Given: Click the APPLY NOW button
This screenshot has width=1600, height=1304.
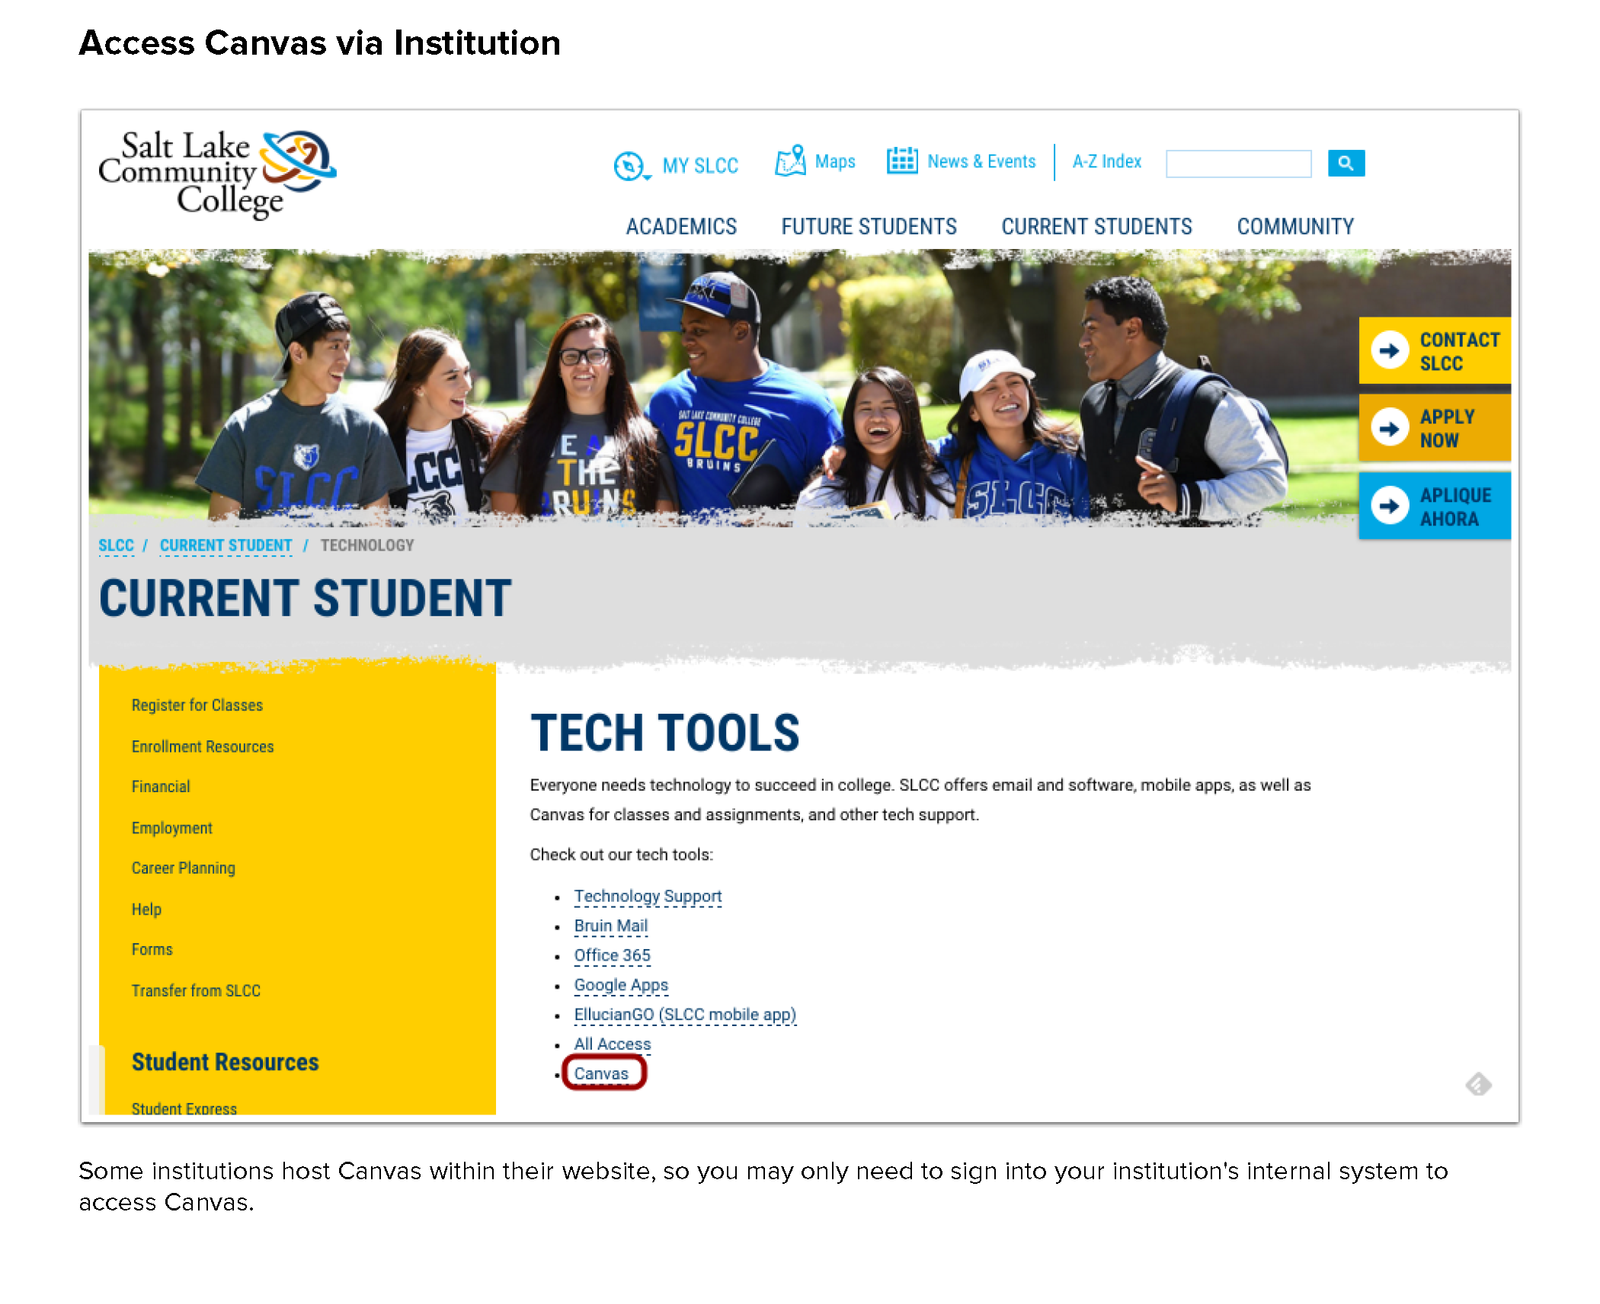Looking at the screenshot, I should point(1435,428).
